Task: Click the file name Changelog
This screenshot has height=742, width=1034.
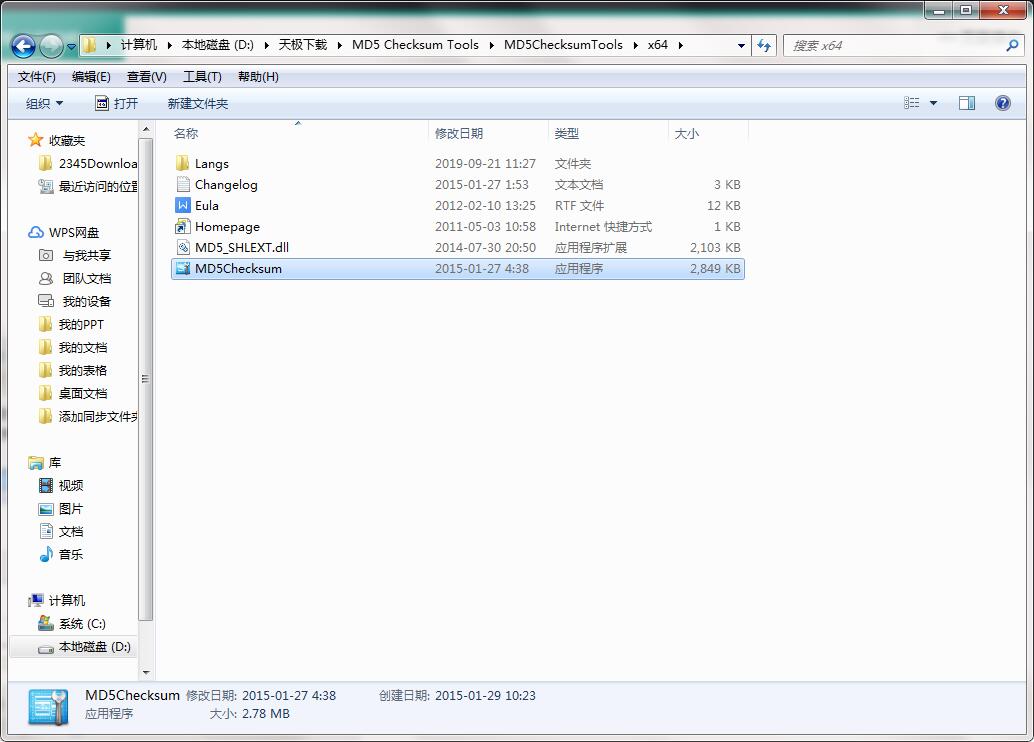Action: pos(226,185)
